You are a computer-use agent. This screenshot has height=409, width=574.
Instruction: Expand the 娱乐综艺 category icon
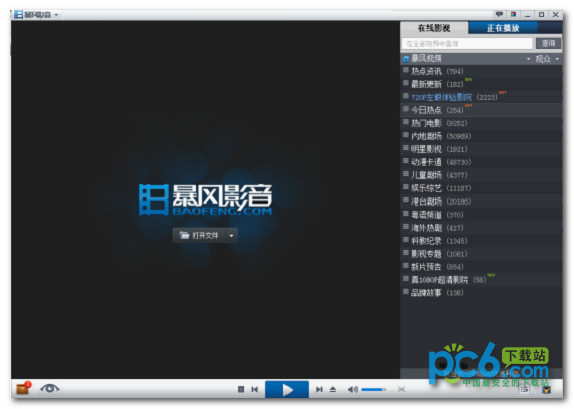click(x=406, y=187)
